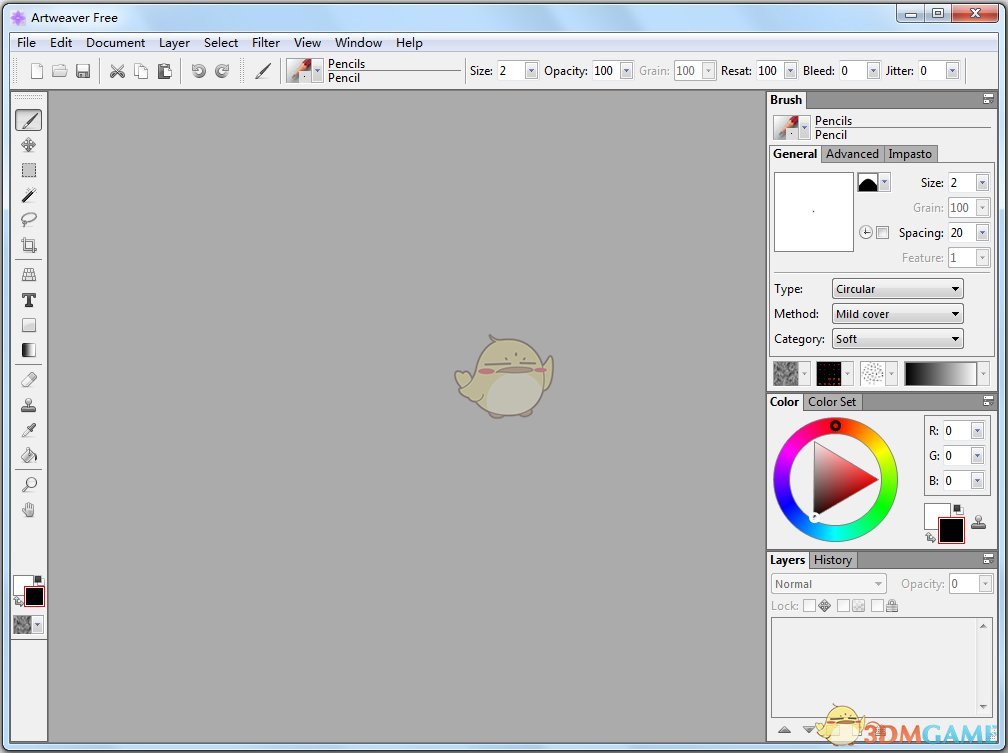Activate the Paint Bucket tool
Image resolution: width=1008 pixels, height=753 pixels.
(x=28, y=455)
